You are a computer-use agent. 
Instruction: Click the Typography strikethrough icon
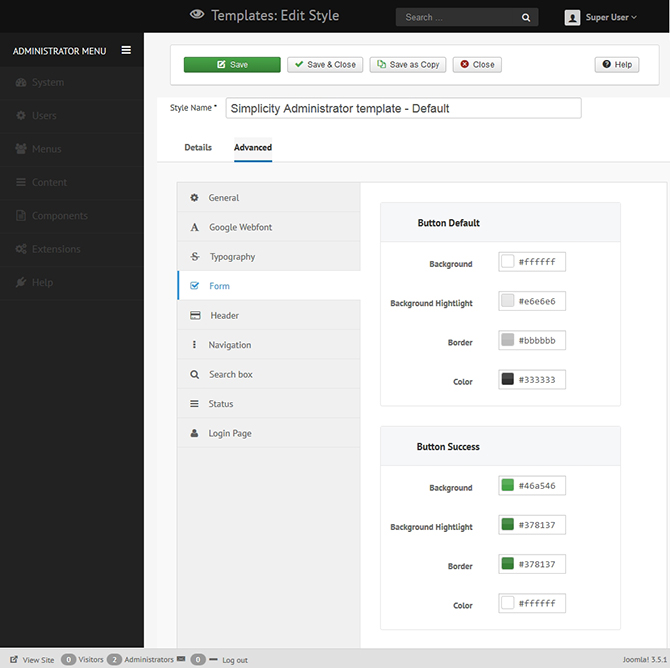[x=195, y=256]
